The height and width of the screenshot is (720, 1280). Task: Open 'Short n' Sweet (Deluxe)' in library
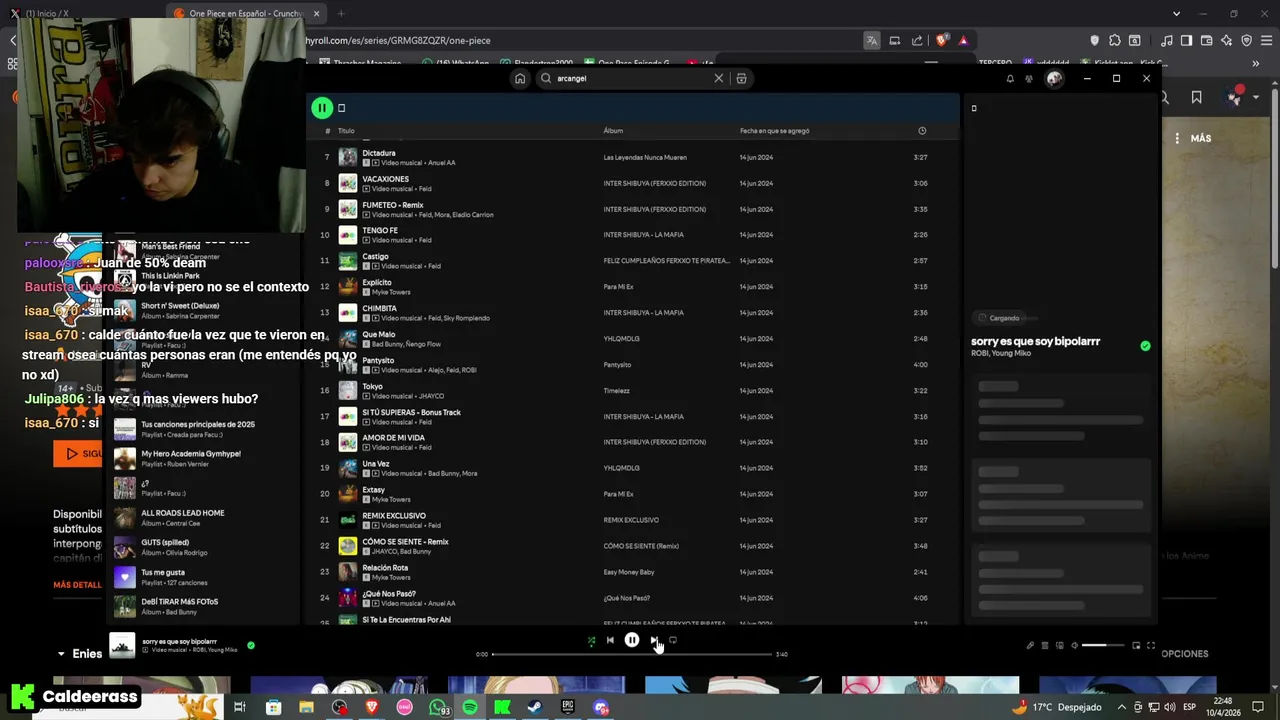tap(180, 310)
